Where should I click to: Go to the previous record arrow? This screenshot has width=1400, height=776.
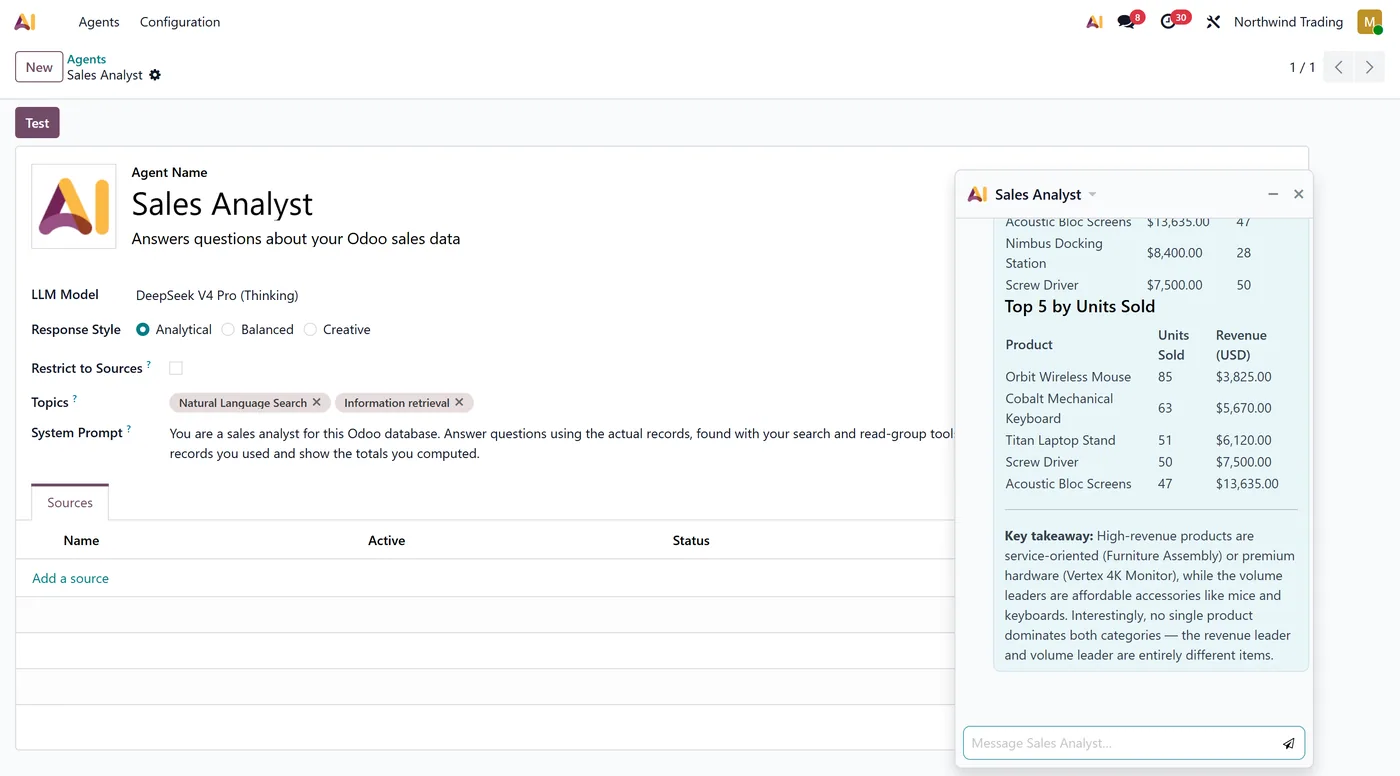(1339, 67)
